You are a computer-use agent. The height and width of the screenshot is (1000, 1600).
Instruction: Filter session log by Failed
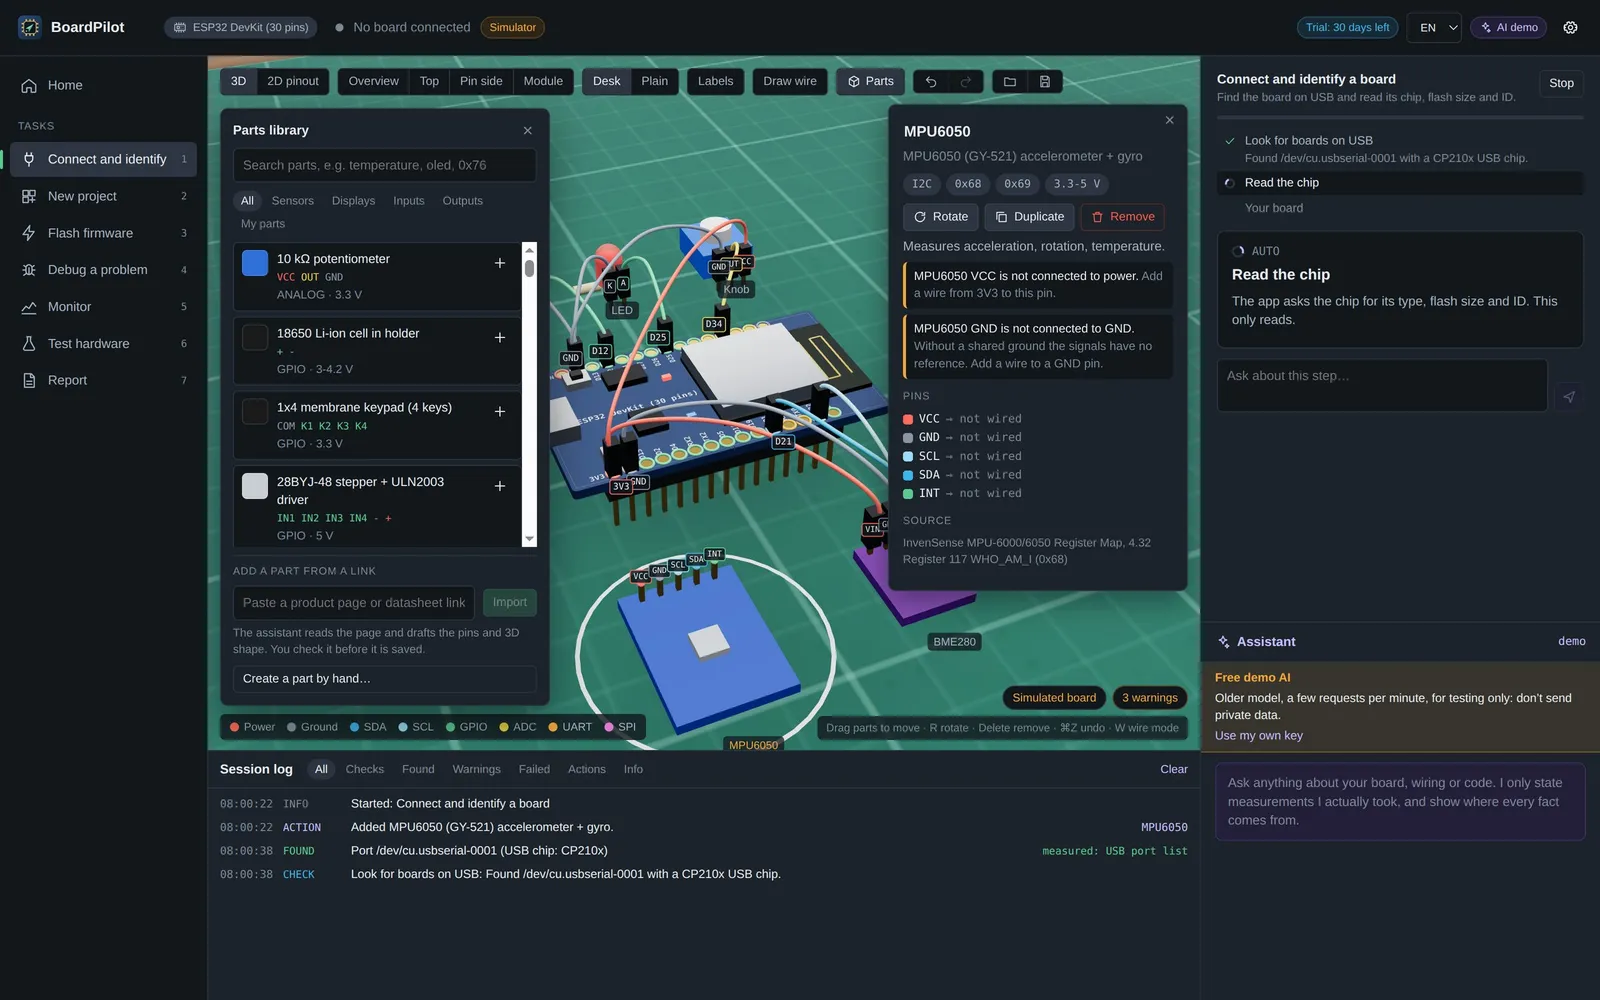[x=534, y=770]
